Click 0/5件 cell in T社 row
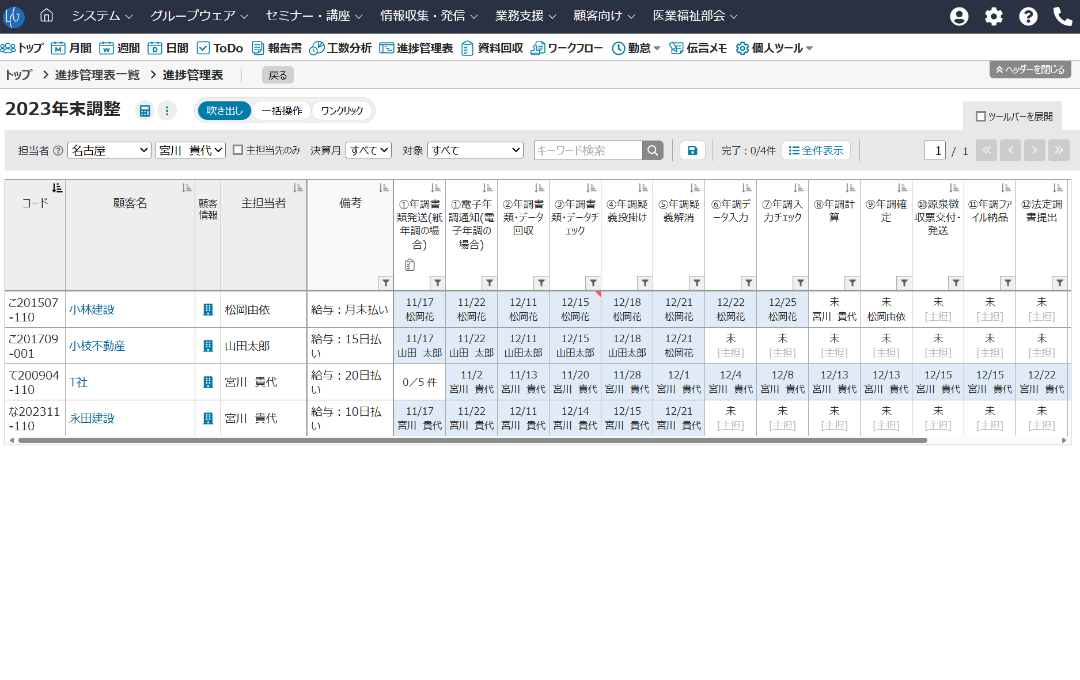 click(x=419, y=382)
